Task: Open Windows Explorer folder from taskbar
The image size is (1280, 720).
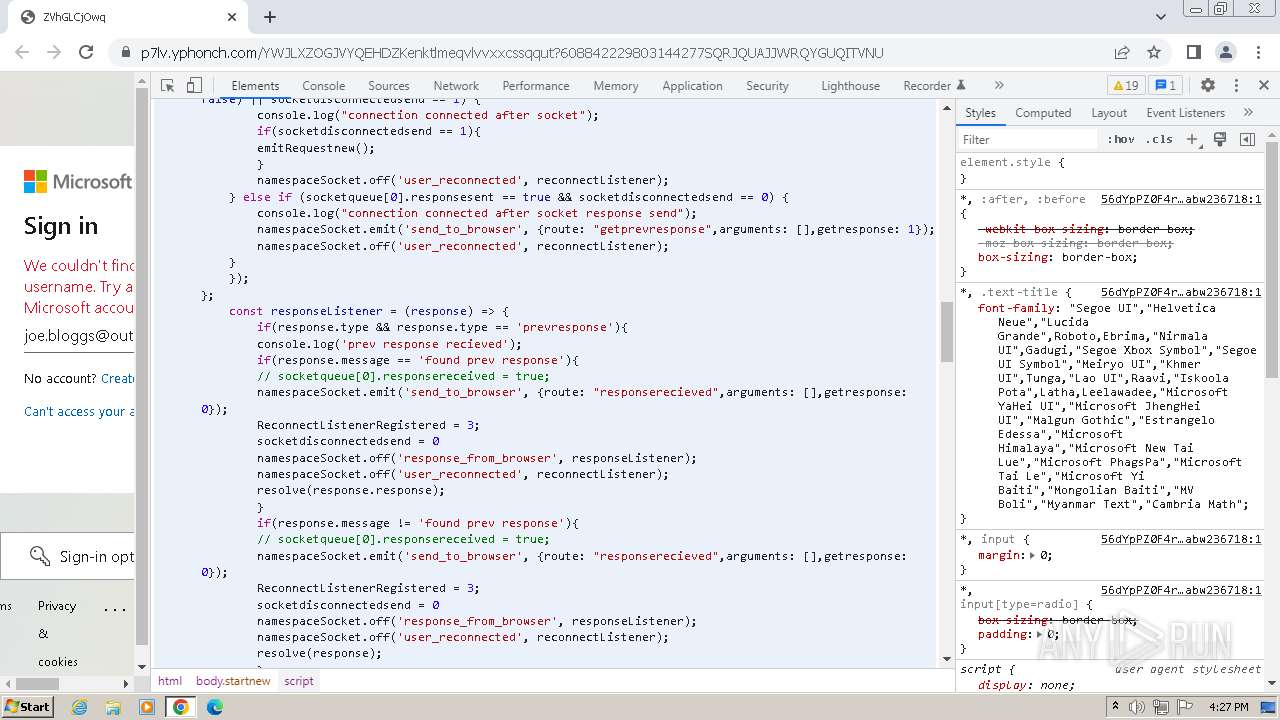Action: coord(113,707)
